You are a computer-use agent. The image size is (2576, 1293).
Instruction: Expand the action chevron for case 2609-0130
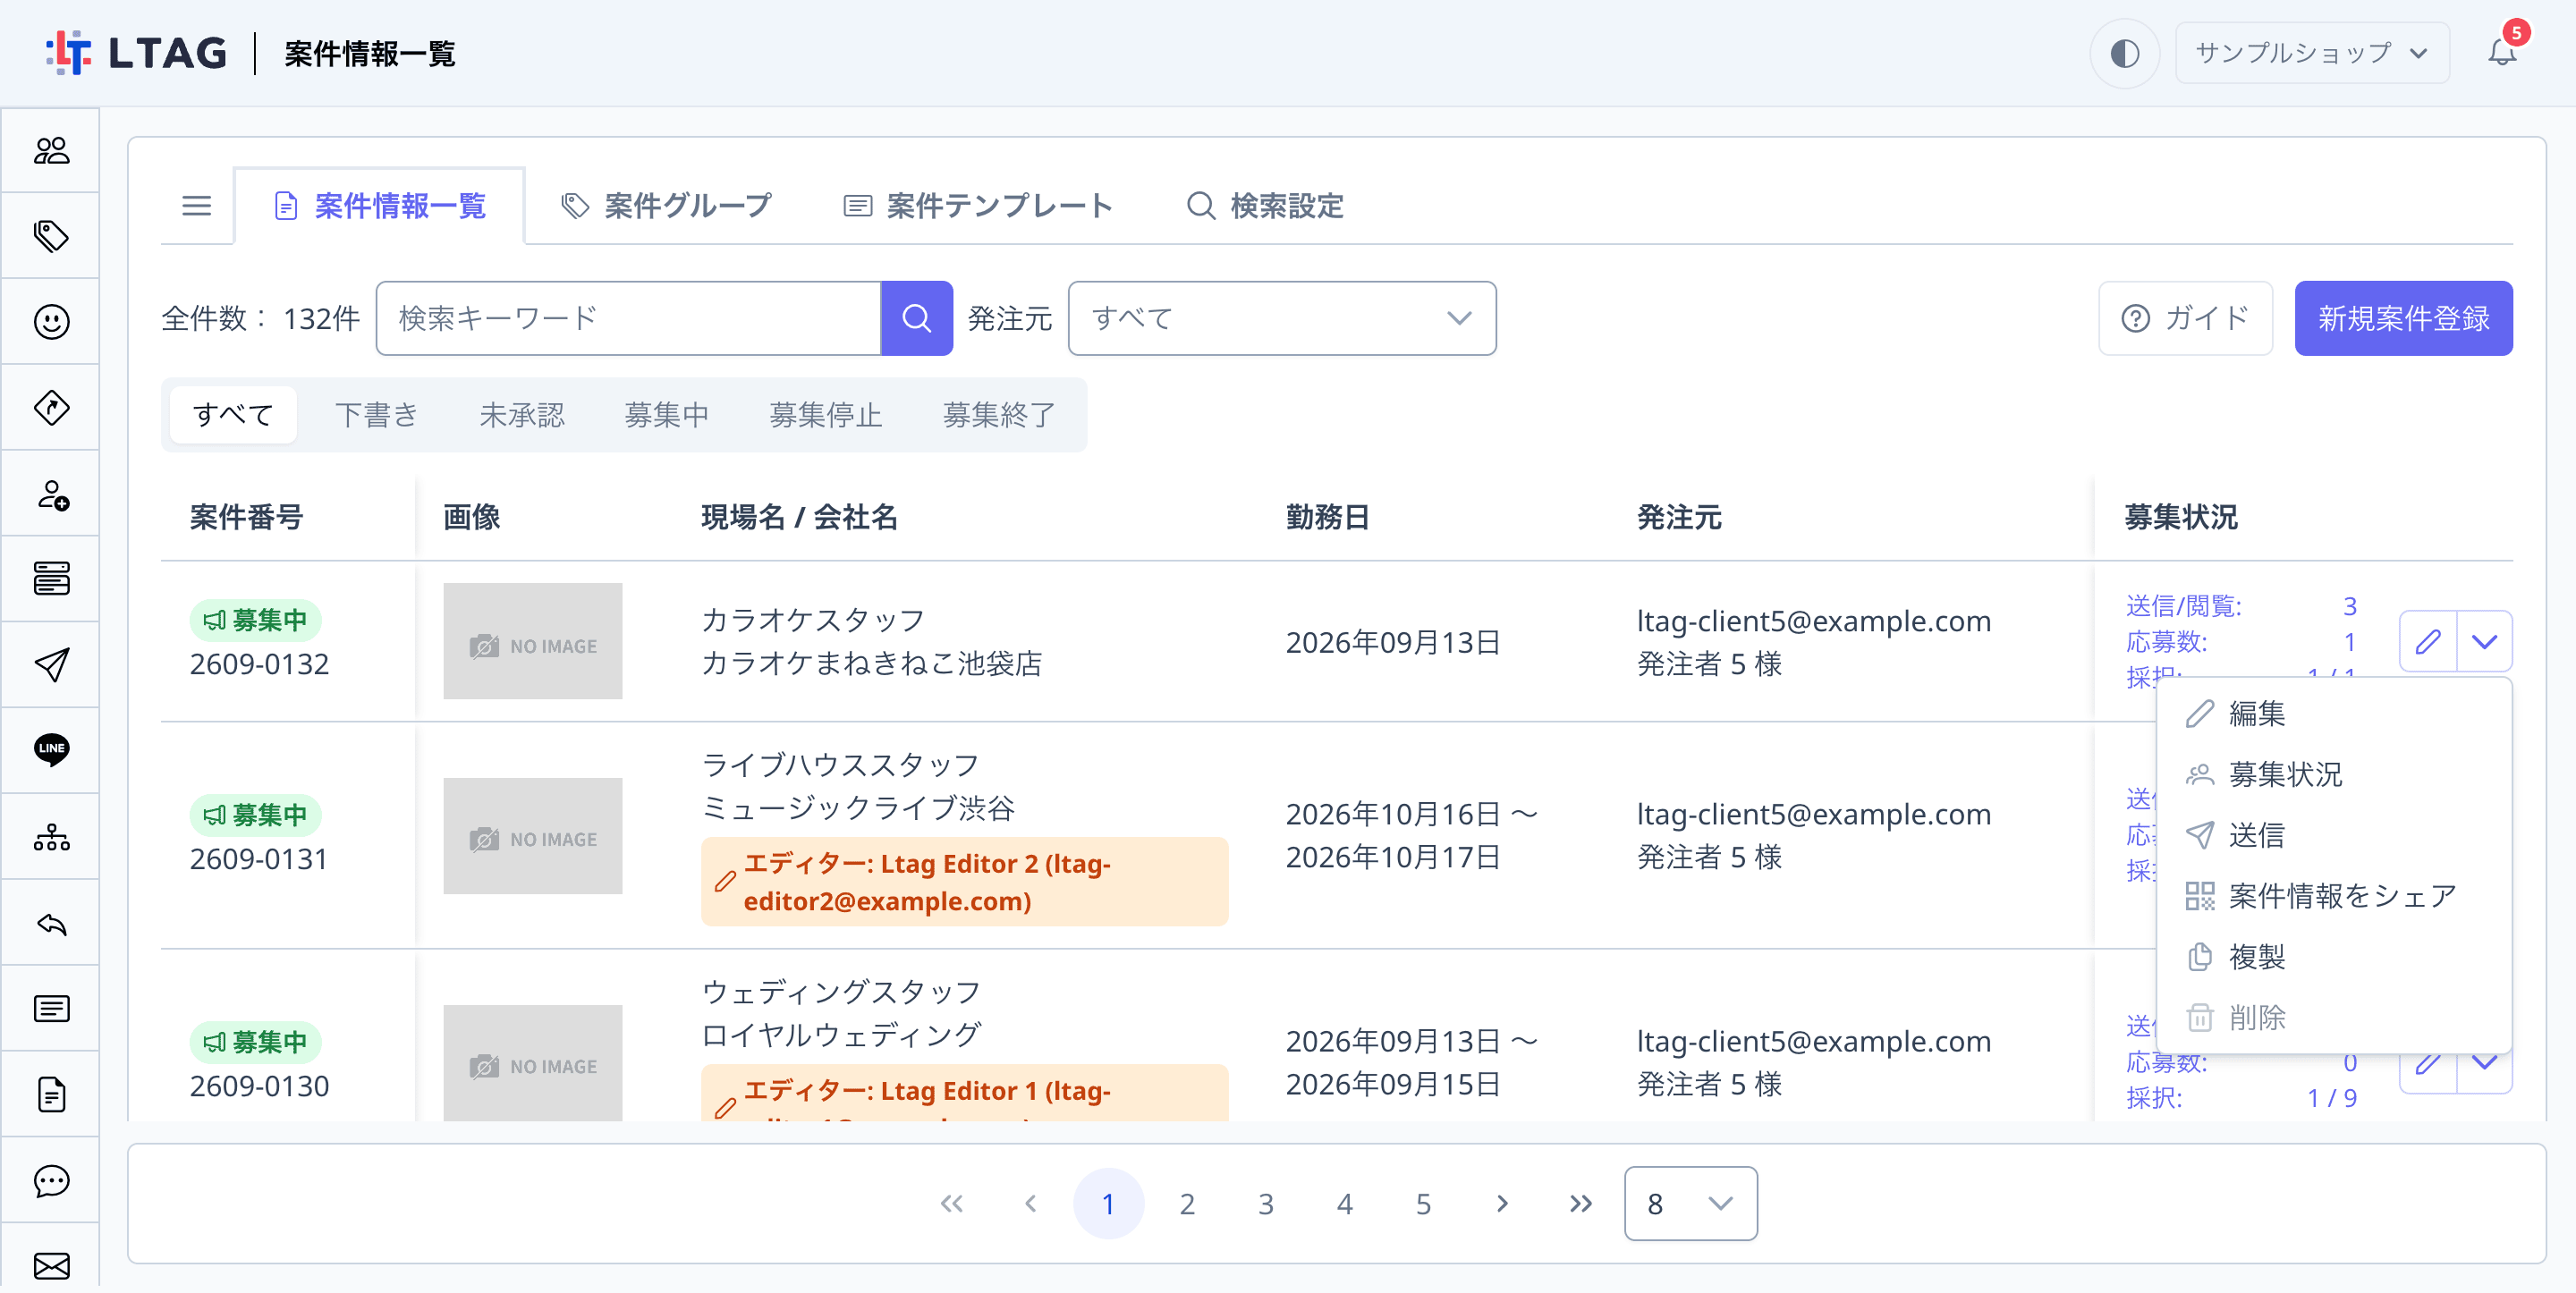2484,1063
